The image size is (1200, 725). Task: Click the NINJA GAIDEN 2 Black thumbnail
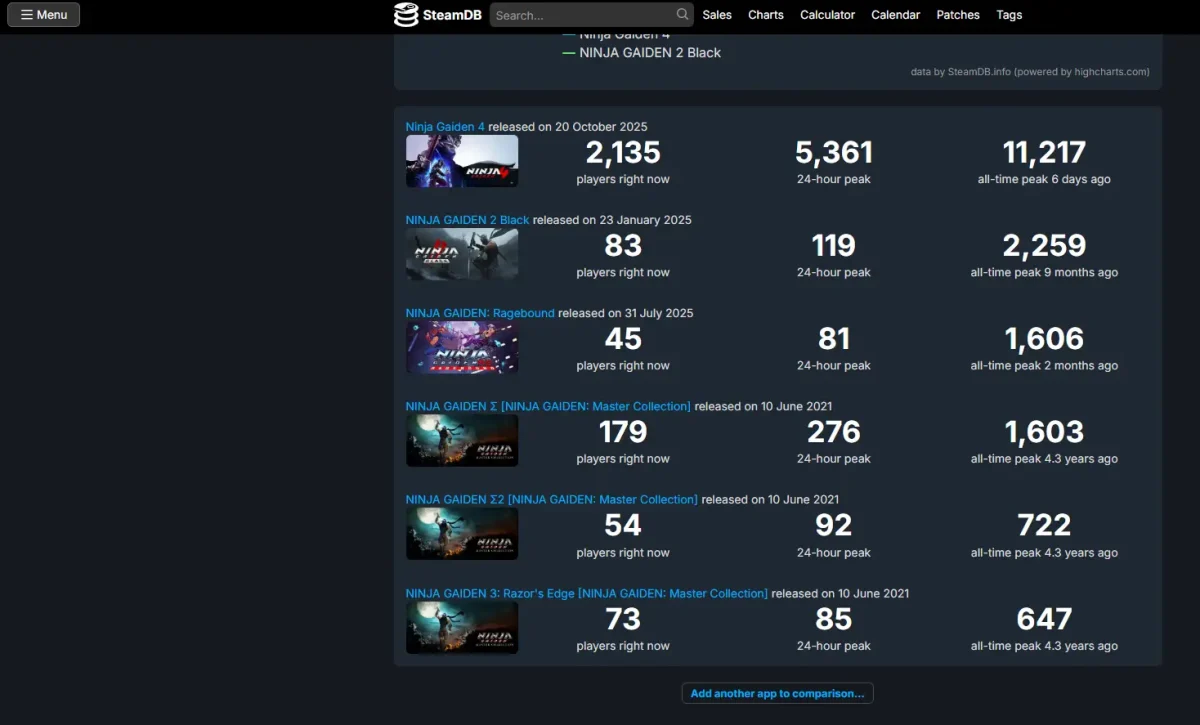(x=462, y=254)
